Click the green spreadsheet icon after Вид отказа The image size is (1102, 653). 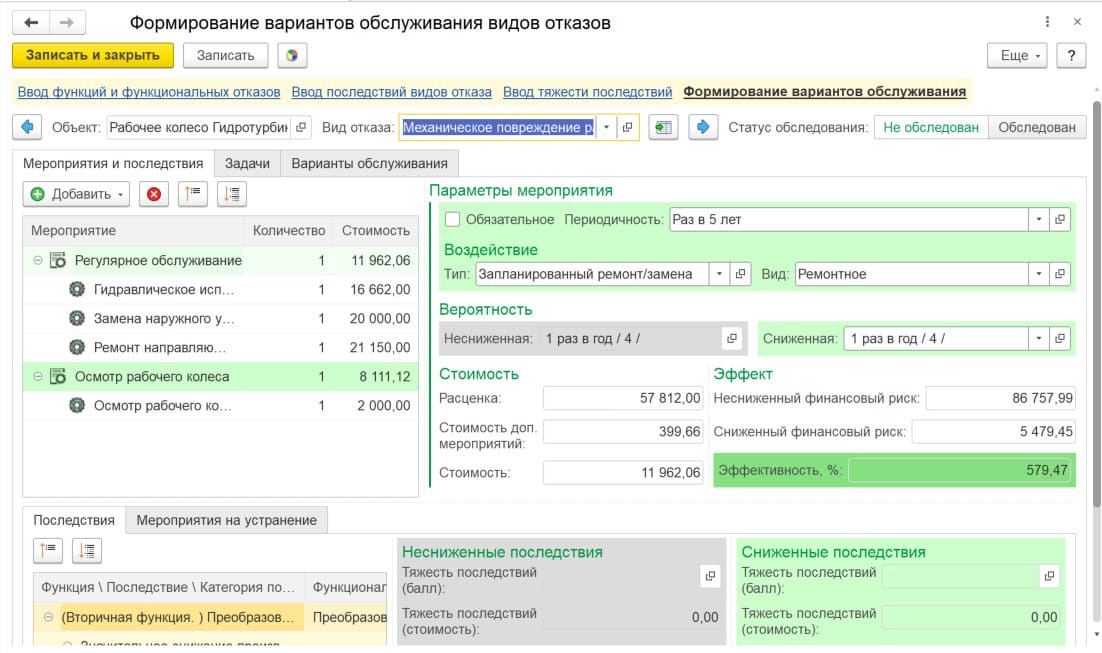(663, 127)
